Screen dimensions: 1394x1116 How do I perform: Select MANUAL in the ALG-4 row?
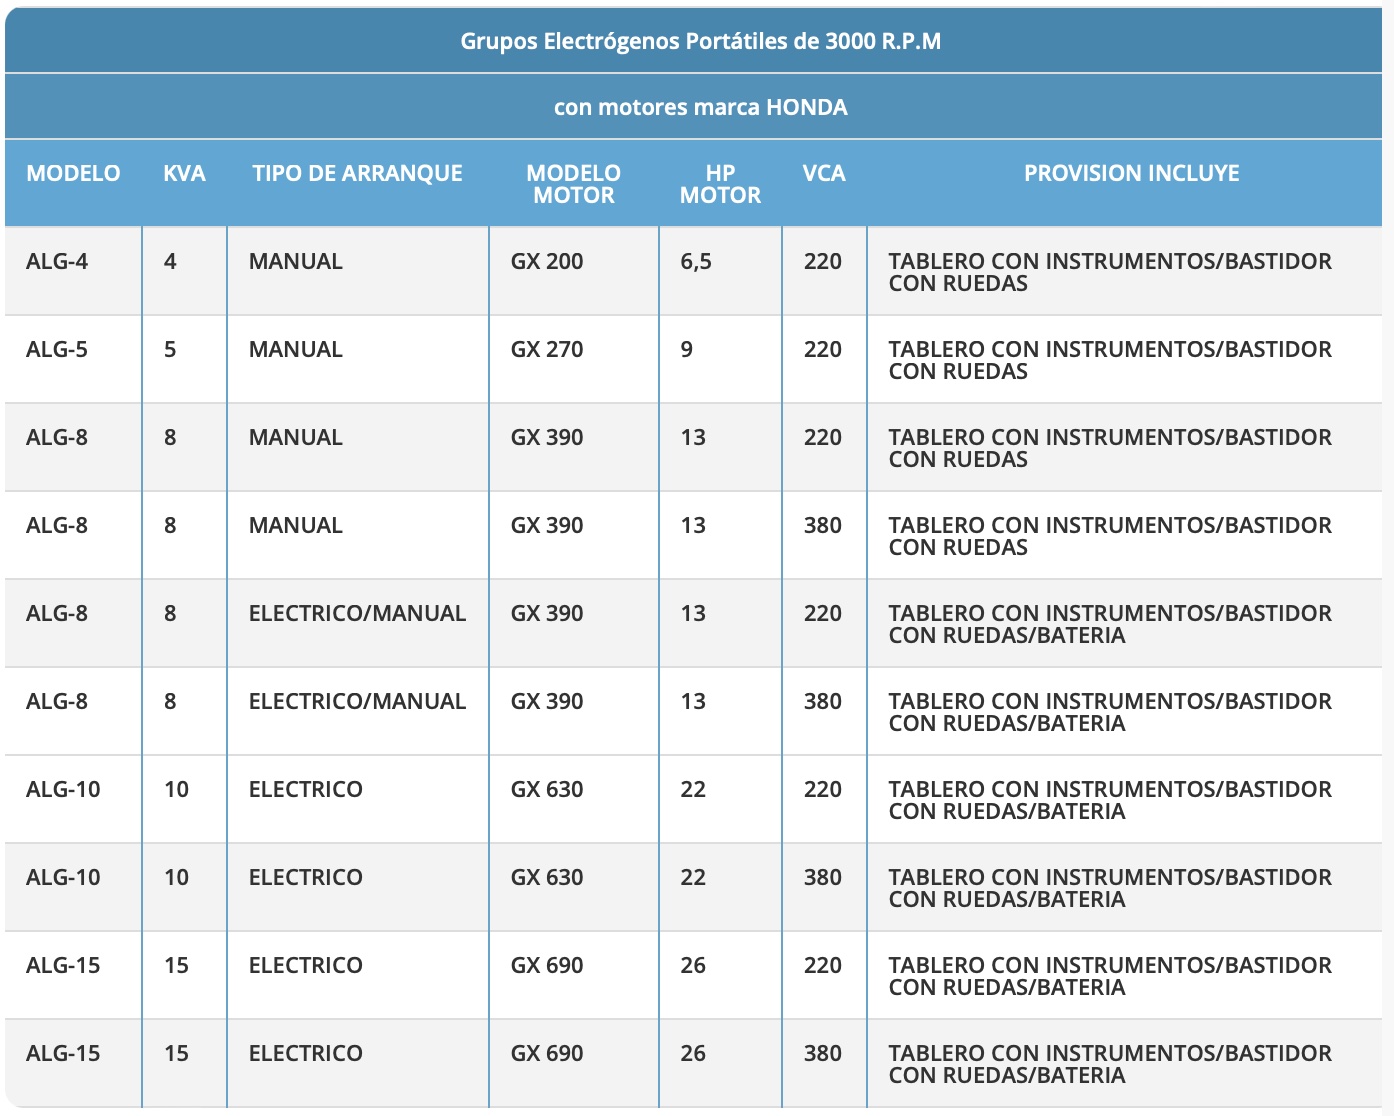(295, 261)
